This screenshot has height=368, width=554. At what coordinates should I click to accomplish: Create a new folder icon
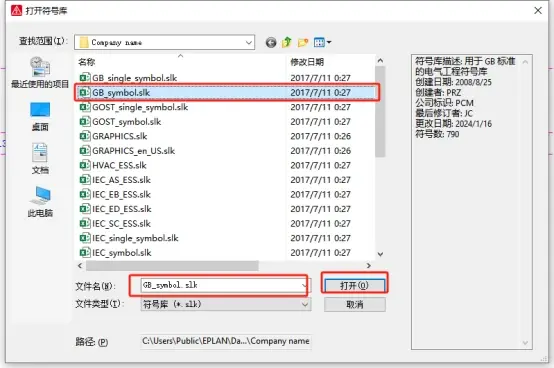pos(303,43)
